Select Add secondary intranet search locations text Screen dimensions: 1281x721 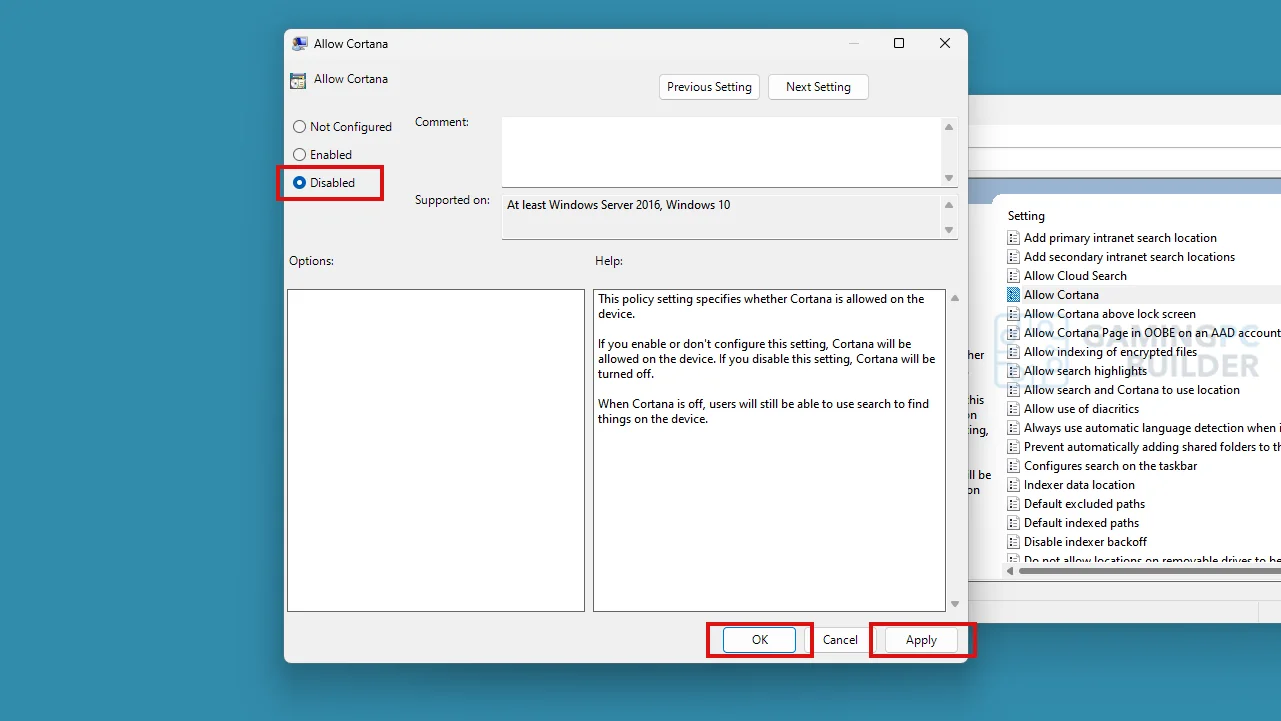coord(1129,257)
